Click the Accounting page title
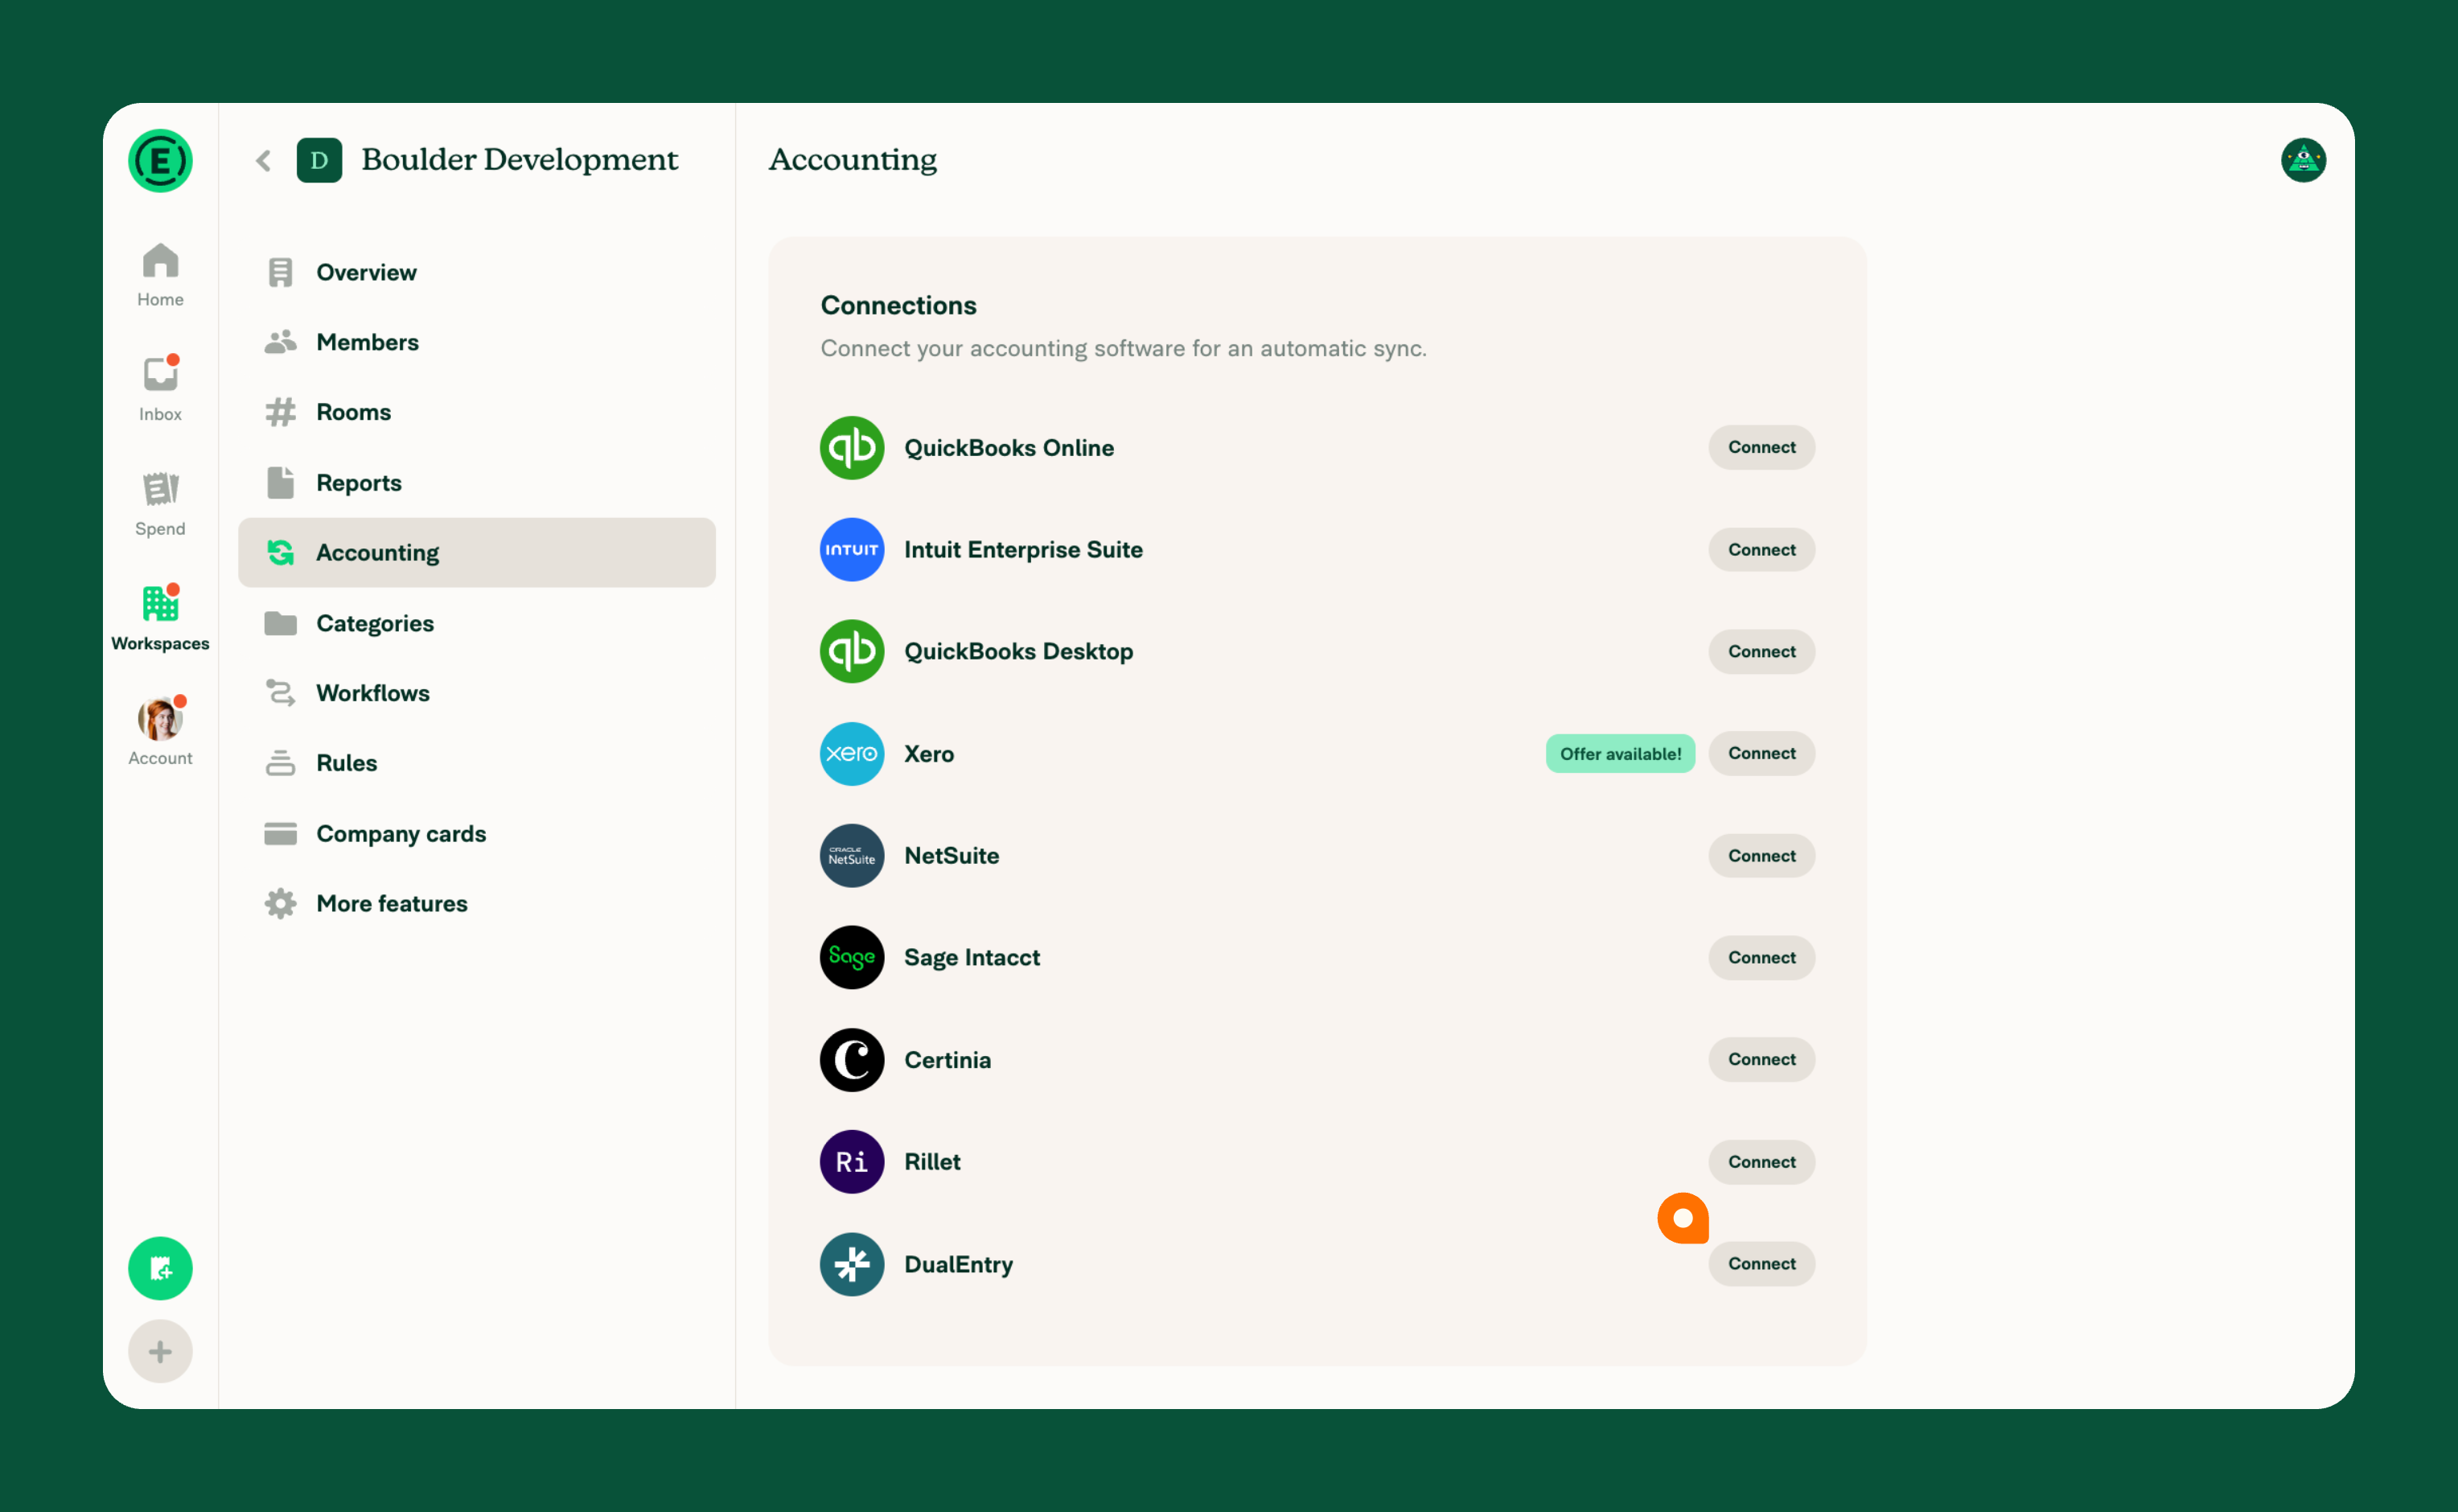The width and height of the screenshot is (2458, 1512). (852, 160)
